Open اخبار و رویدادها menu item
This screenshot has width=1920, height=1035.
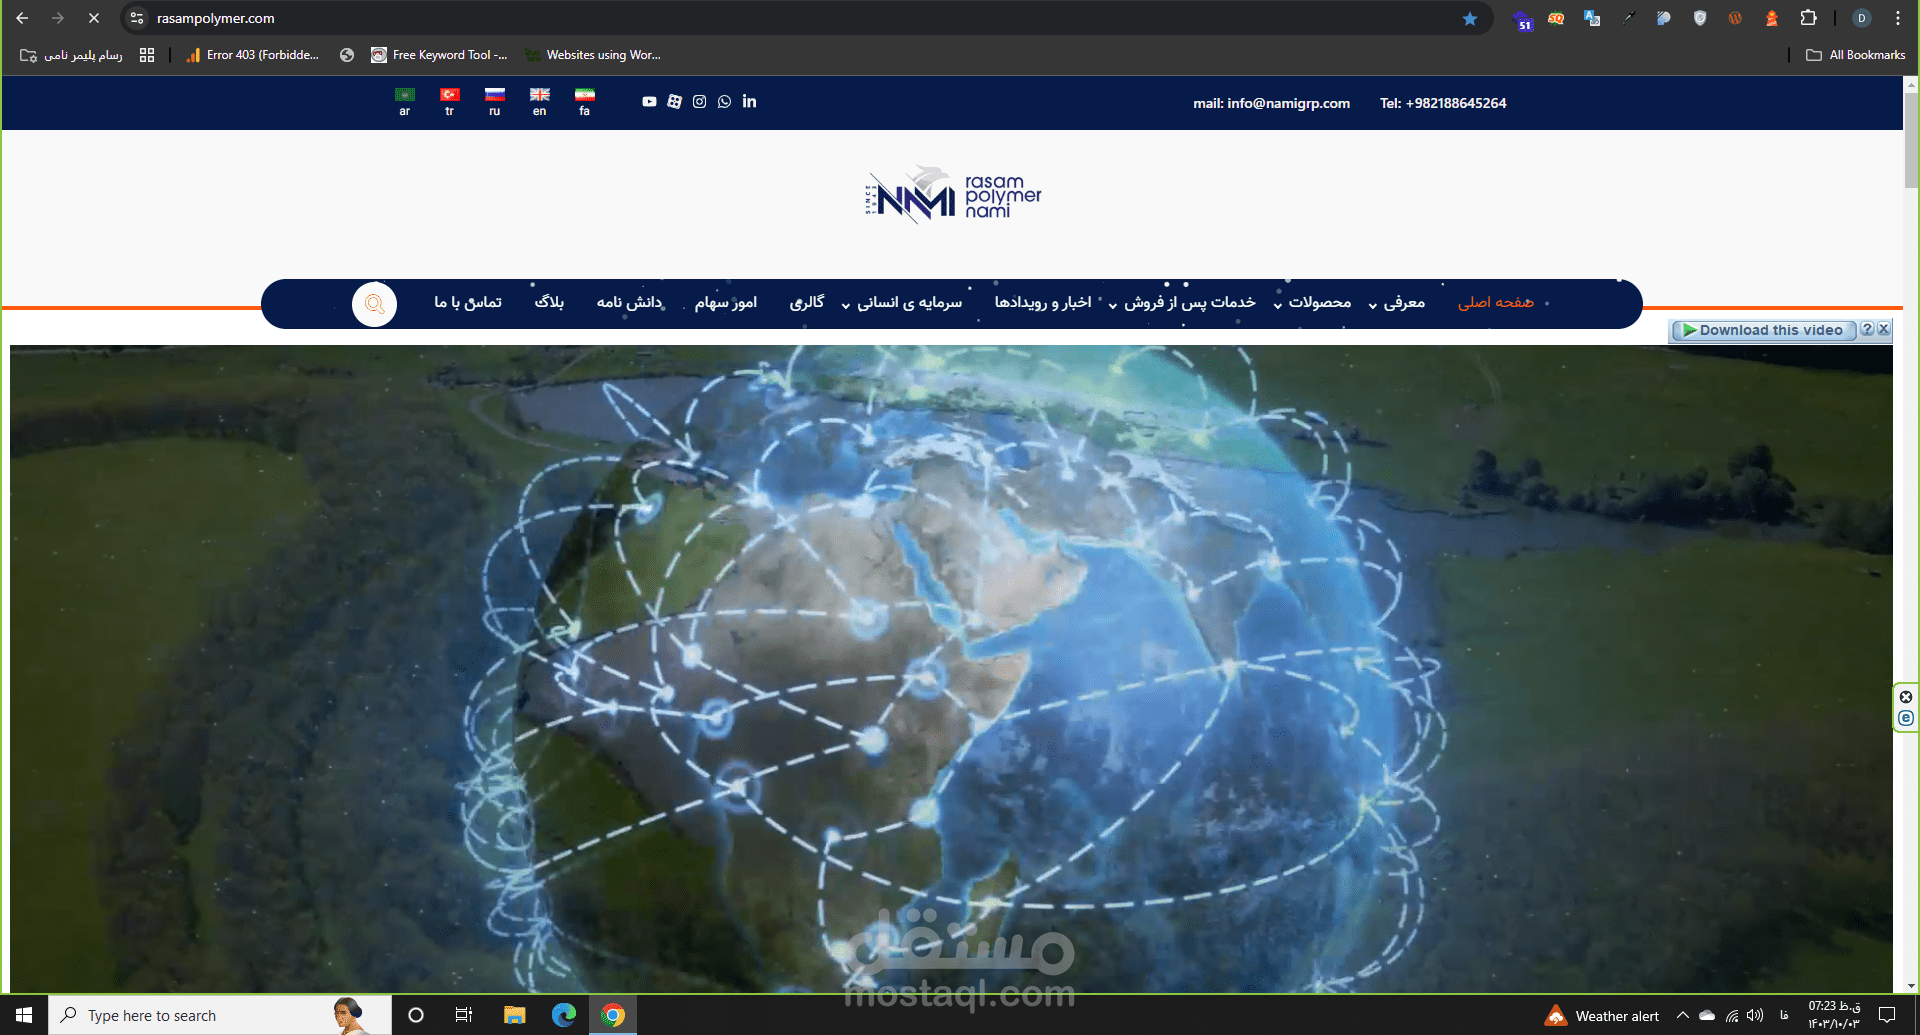coord(1043,303)
